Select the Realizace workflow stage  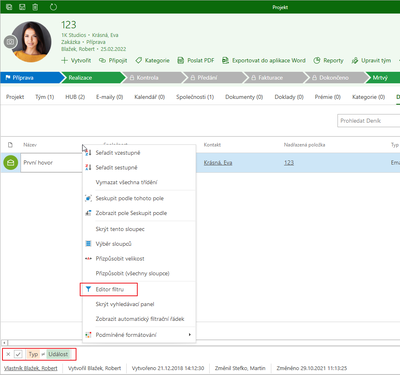coord(91,78)
